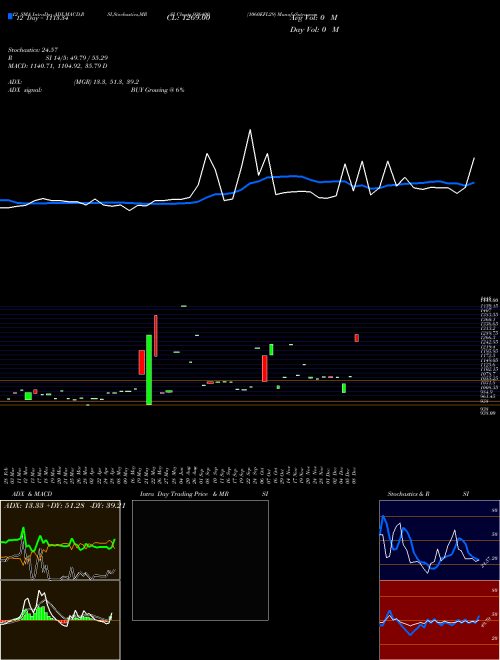The height and width of the screenshot is (660, 500).
Task: Select the "12 Day = 1113.34" SMA value
Action: point(41,18)
